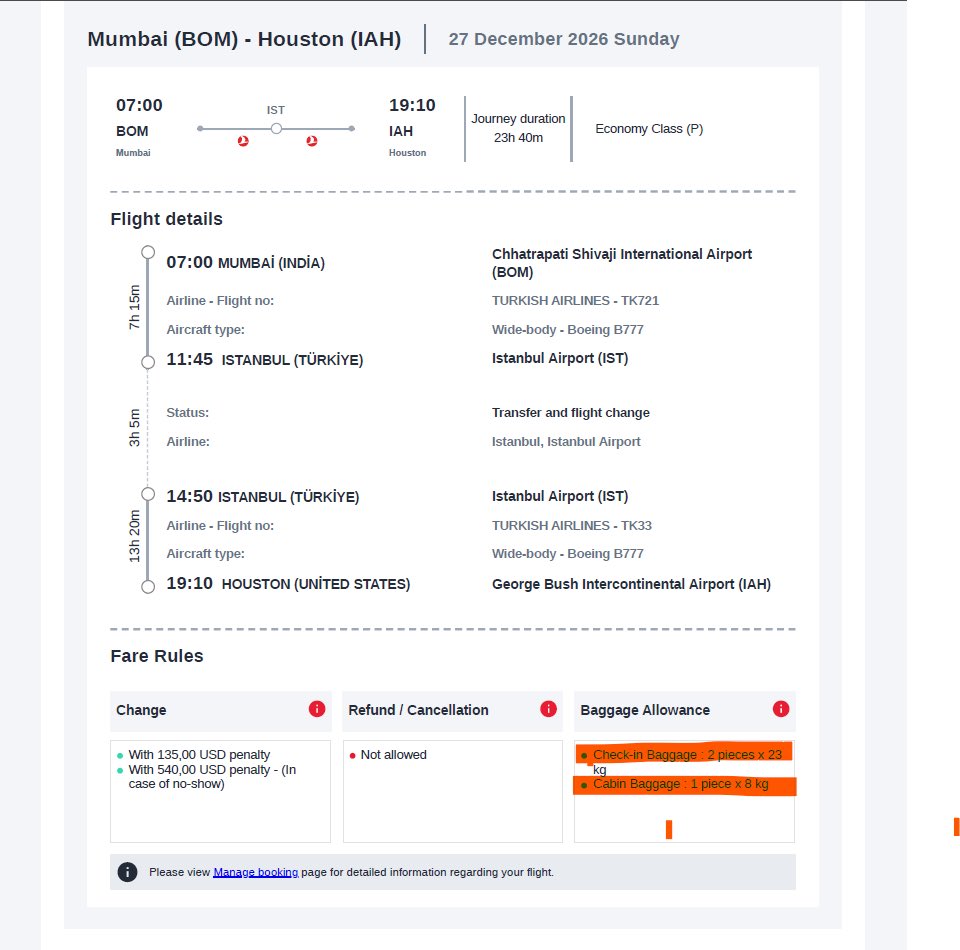
Task: Click 'Chhatrapati Shivaji International Airport (BOM)' text
Action: [622, 263]
